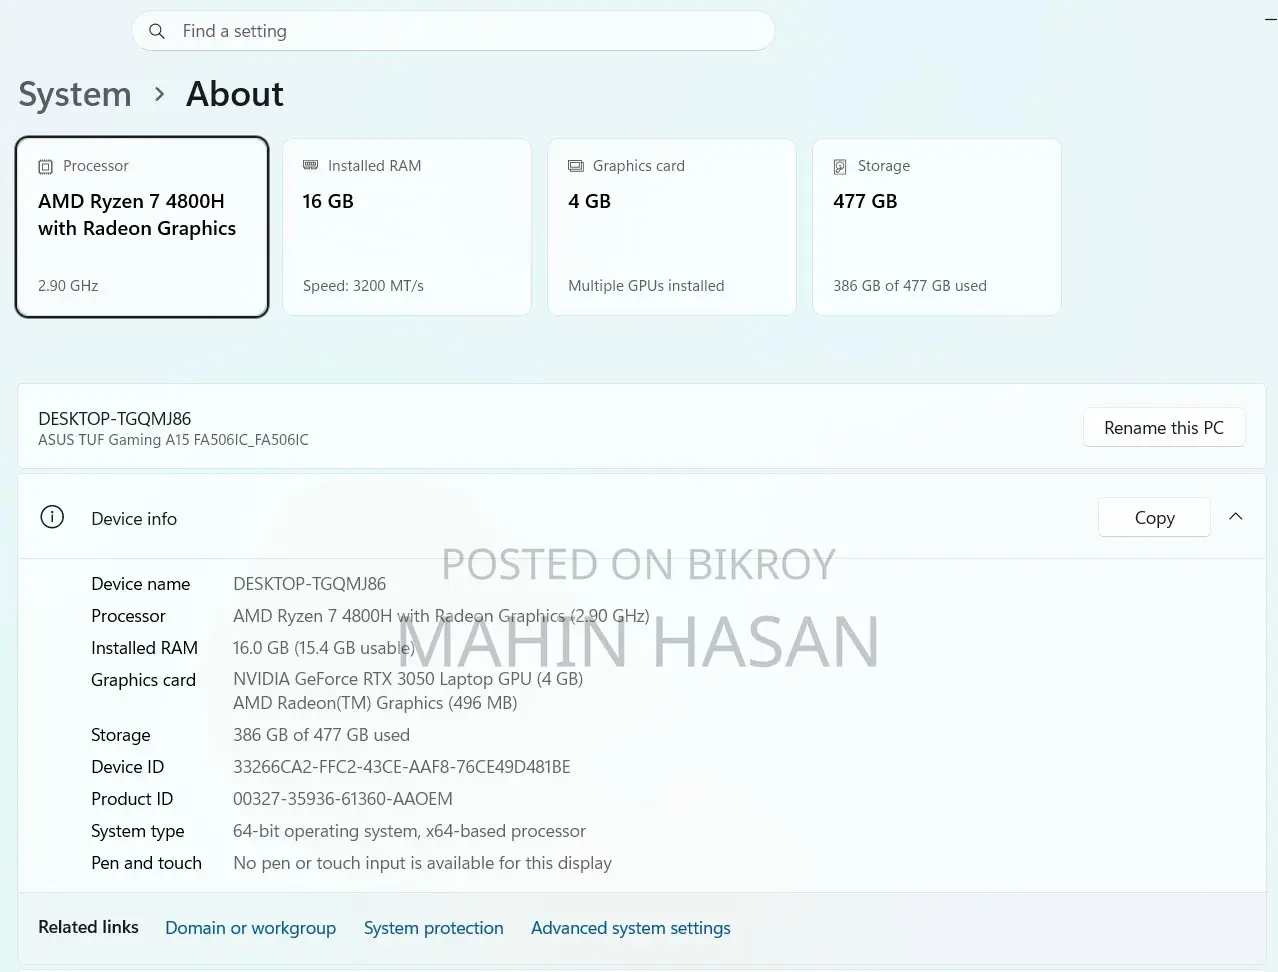Click the Graphics card label in Device info

point(143,680)
